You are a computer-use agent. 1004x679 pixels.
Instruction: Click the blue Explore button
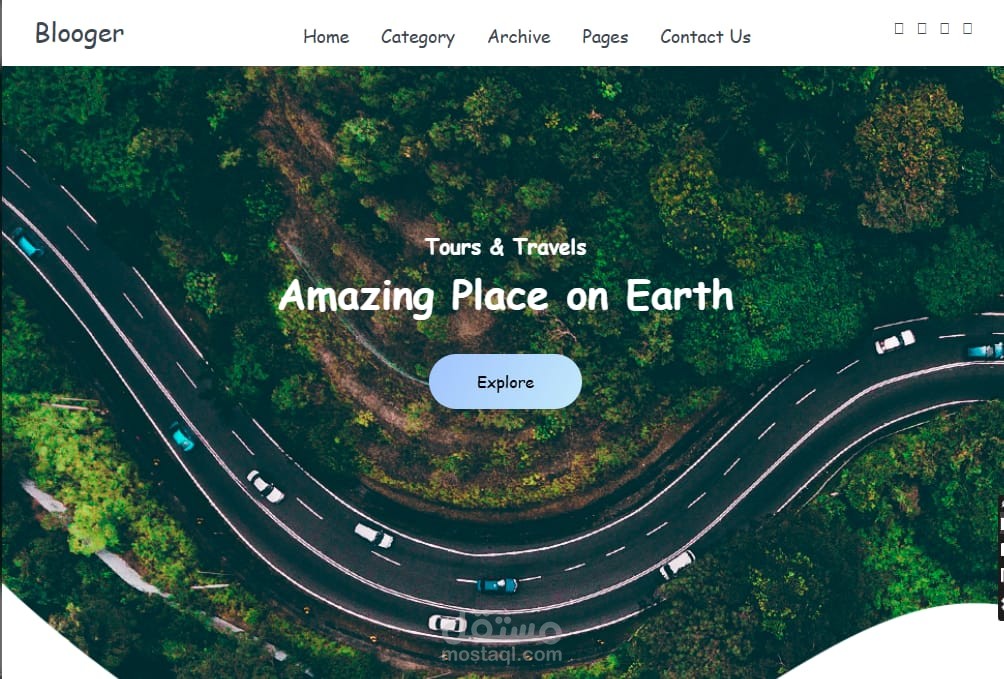(x=505, y=382)
